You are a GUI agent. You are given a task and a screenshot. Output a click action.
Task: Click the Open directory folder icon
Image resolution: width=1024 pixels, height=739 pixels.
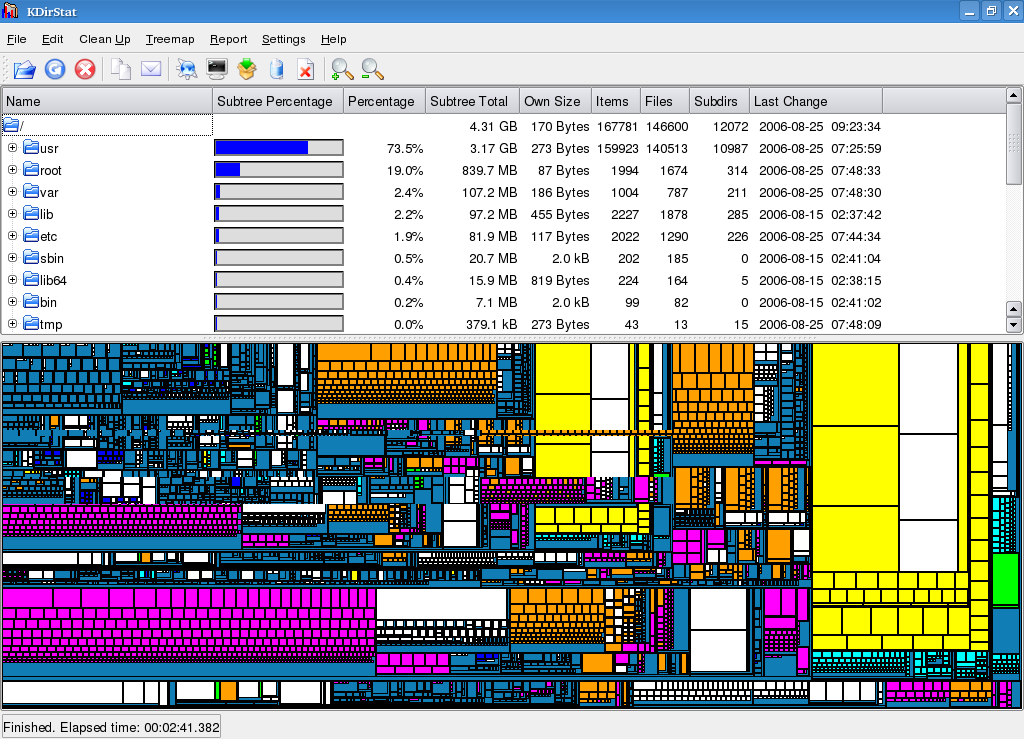(x=24, y=69)
